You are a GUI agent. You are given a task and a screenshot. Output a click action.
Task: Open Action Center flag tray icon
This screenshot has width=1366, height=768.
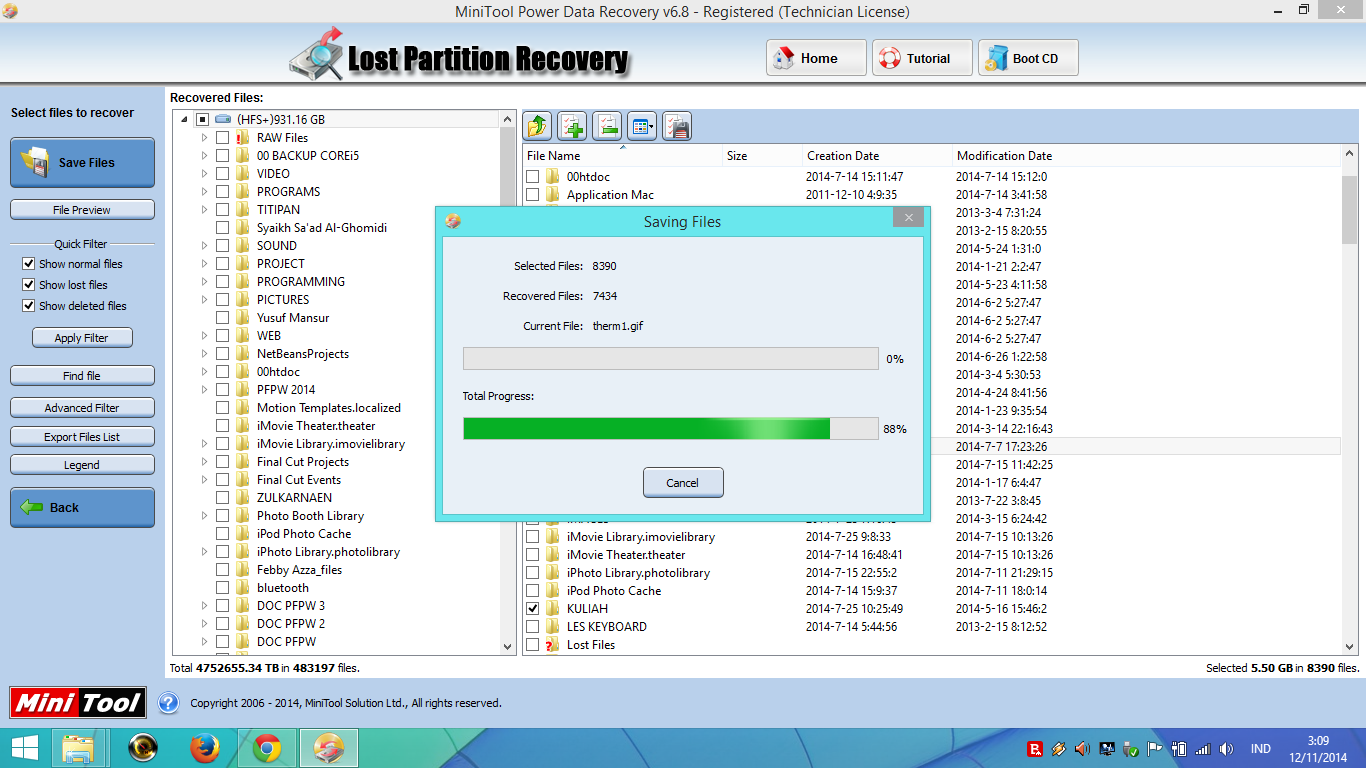(1155, 749)
